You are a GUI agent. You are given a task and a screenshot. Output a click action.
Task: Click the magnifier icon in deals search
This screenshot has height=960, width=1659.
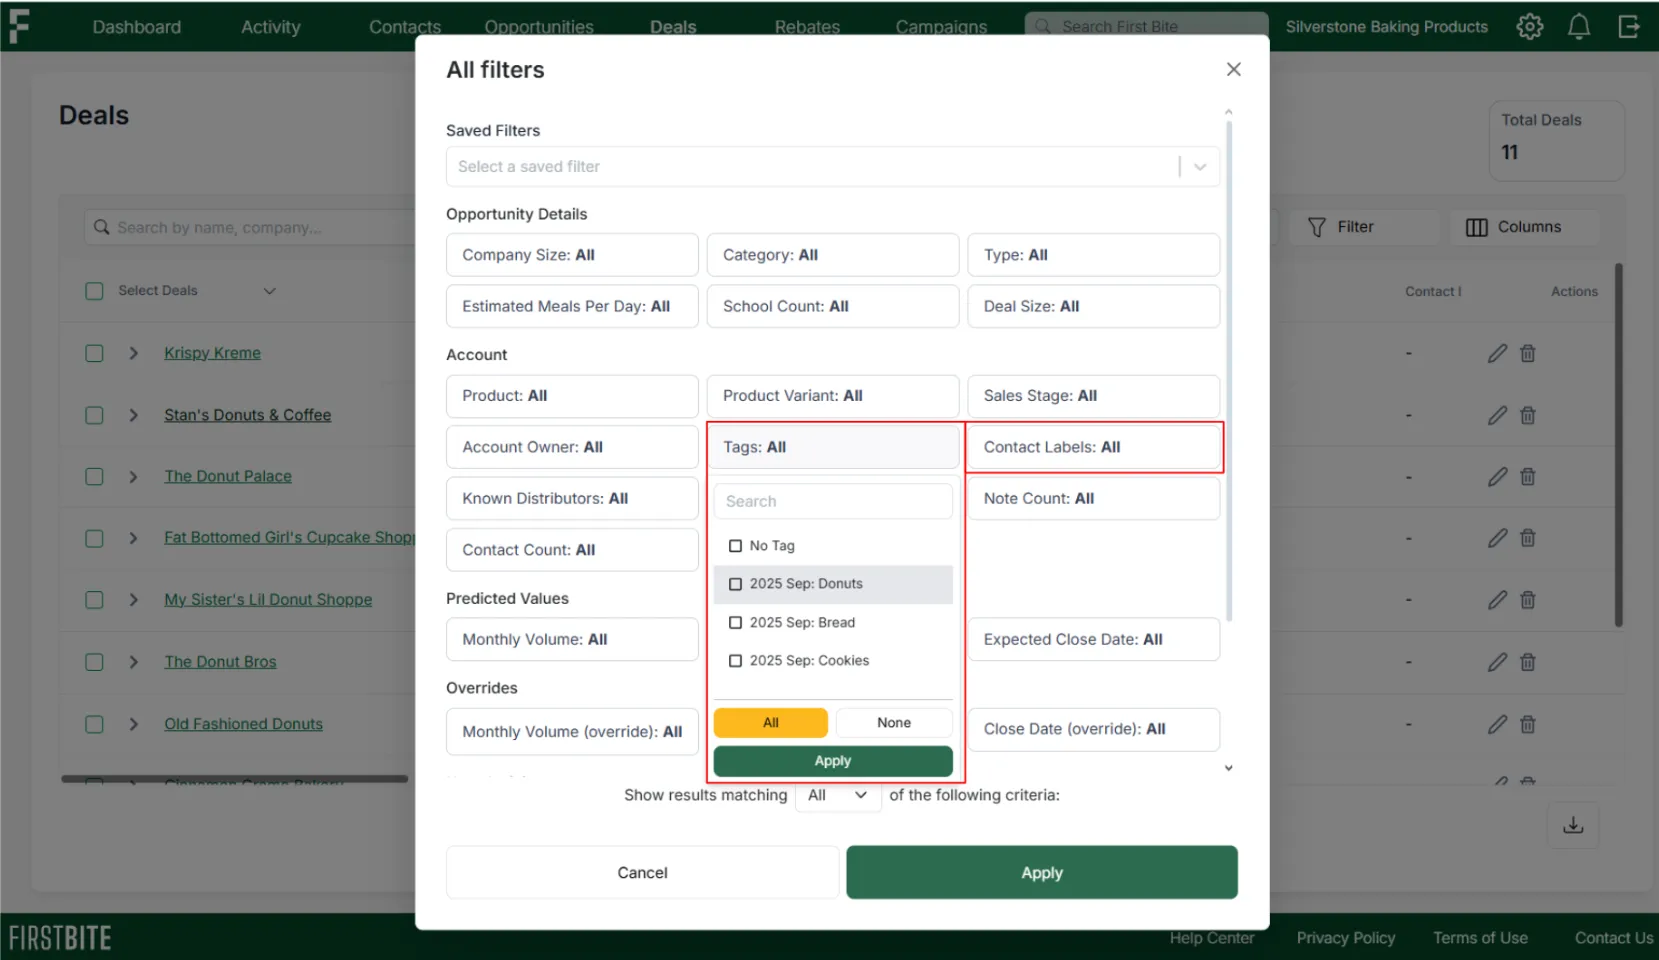101,227
